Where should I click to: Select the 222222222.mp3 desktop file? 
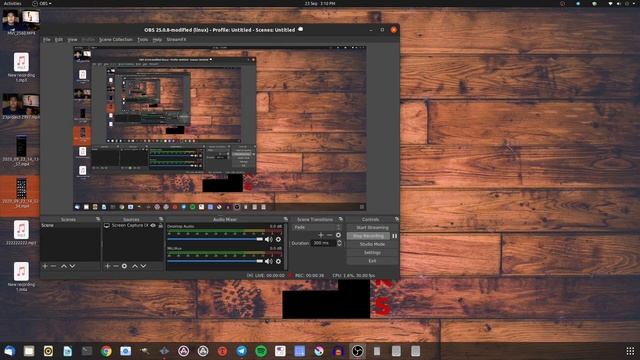[x=21, y=233]
